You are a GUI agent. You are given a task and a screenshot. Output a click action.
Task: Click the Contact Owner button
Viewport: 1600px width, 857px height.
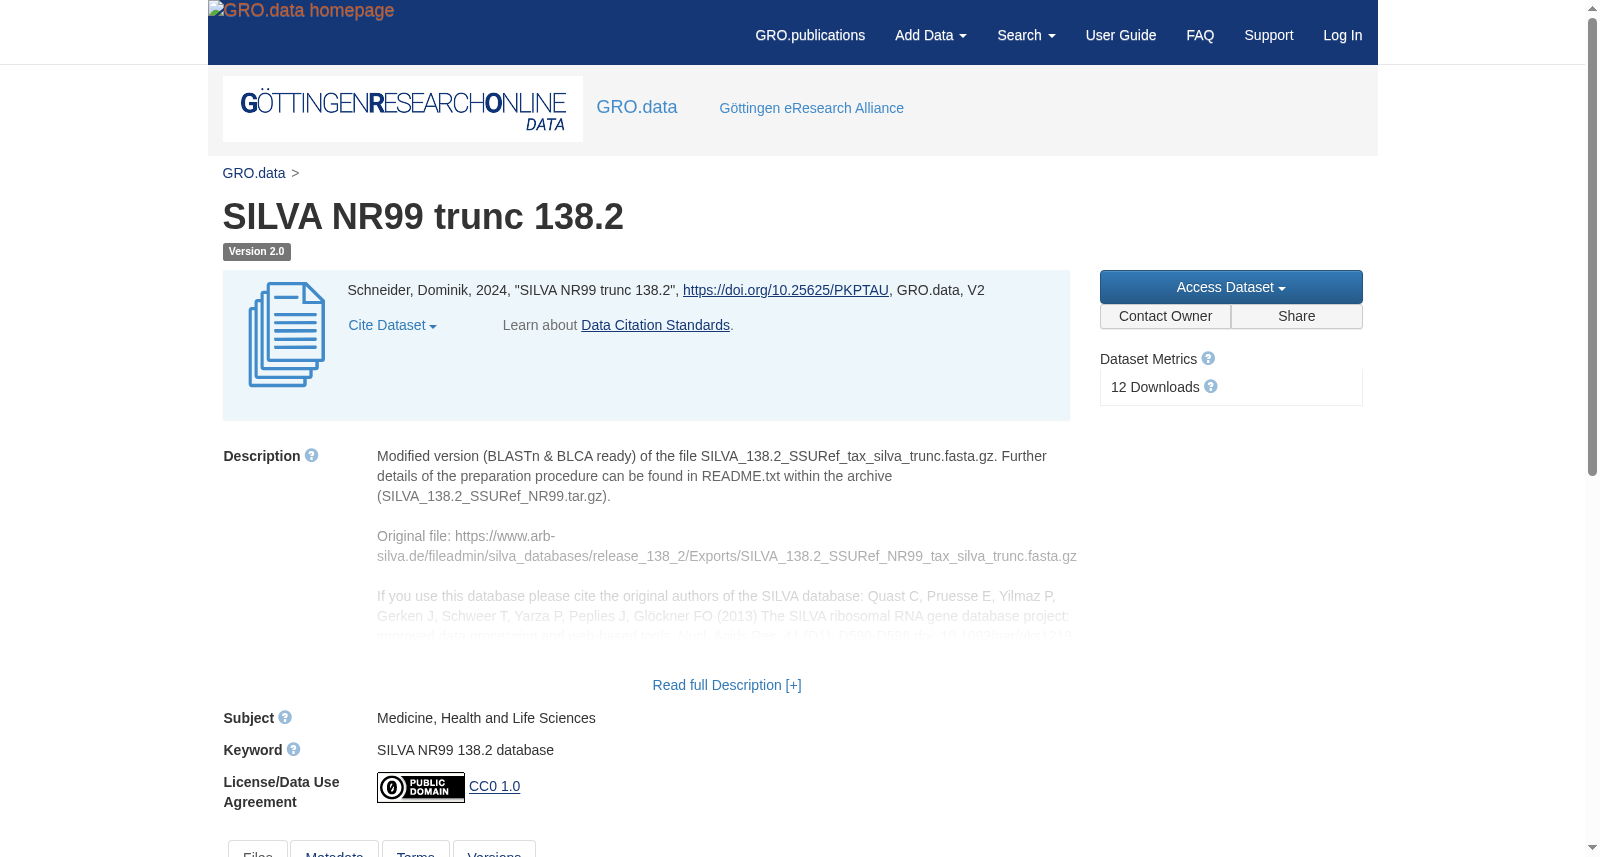(1165, 316)
